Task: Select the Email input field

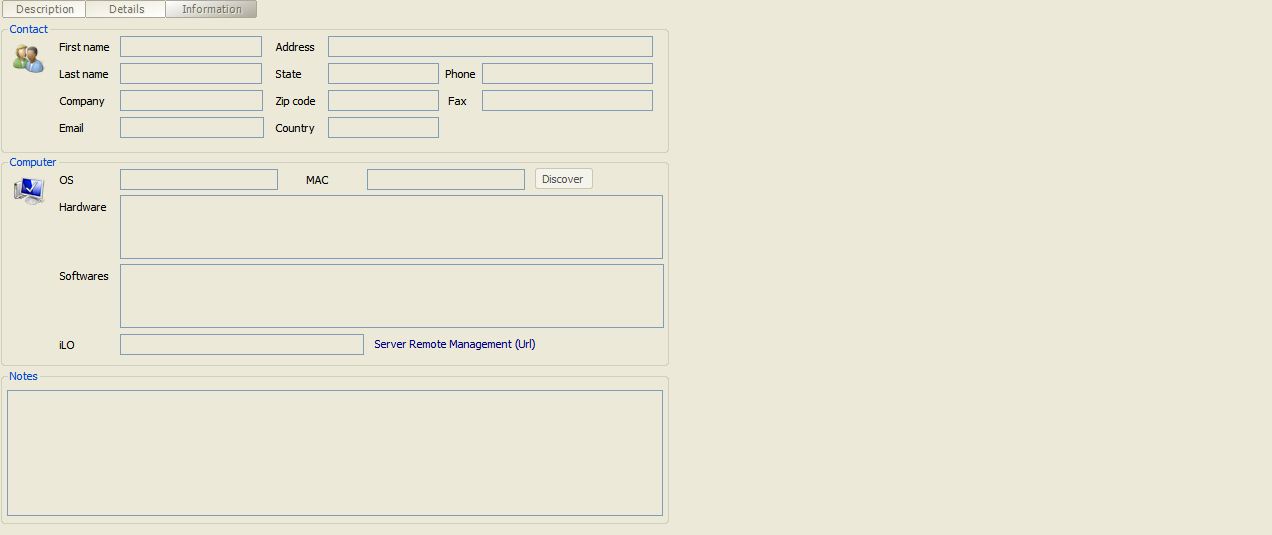Action: pyautogui.click(x=191, y=128)
